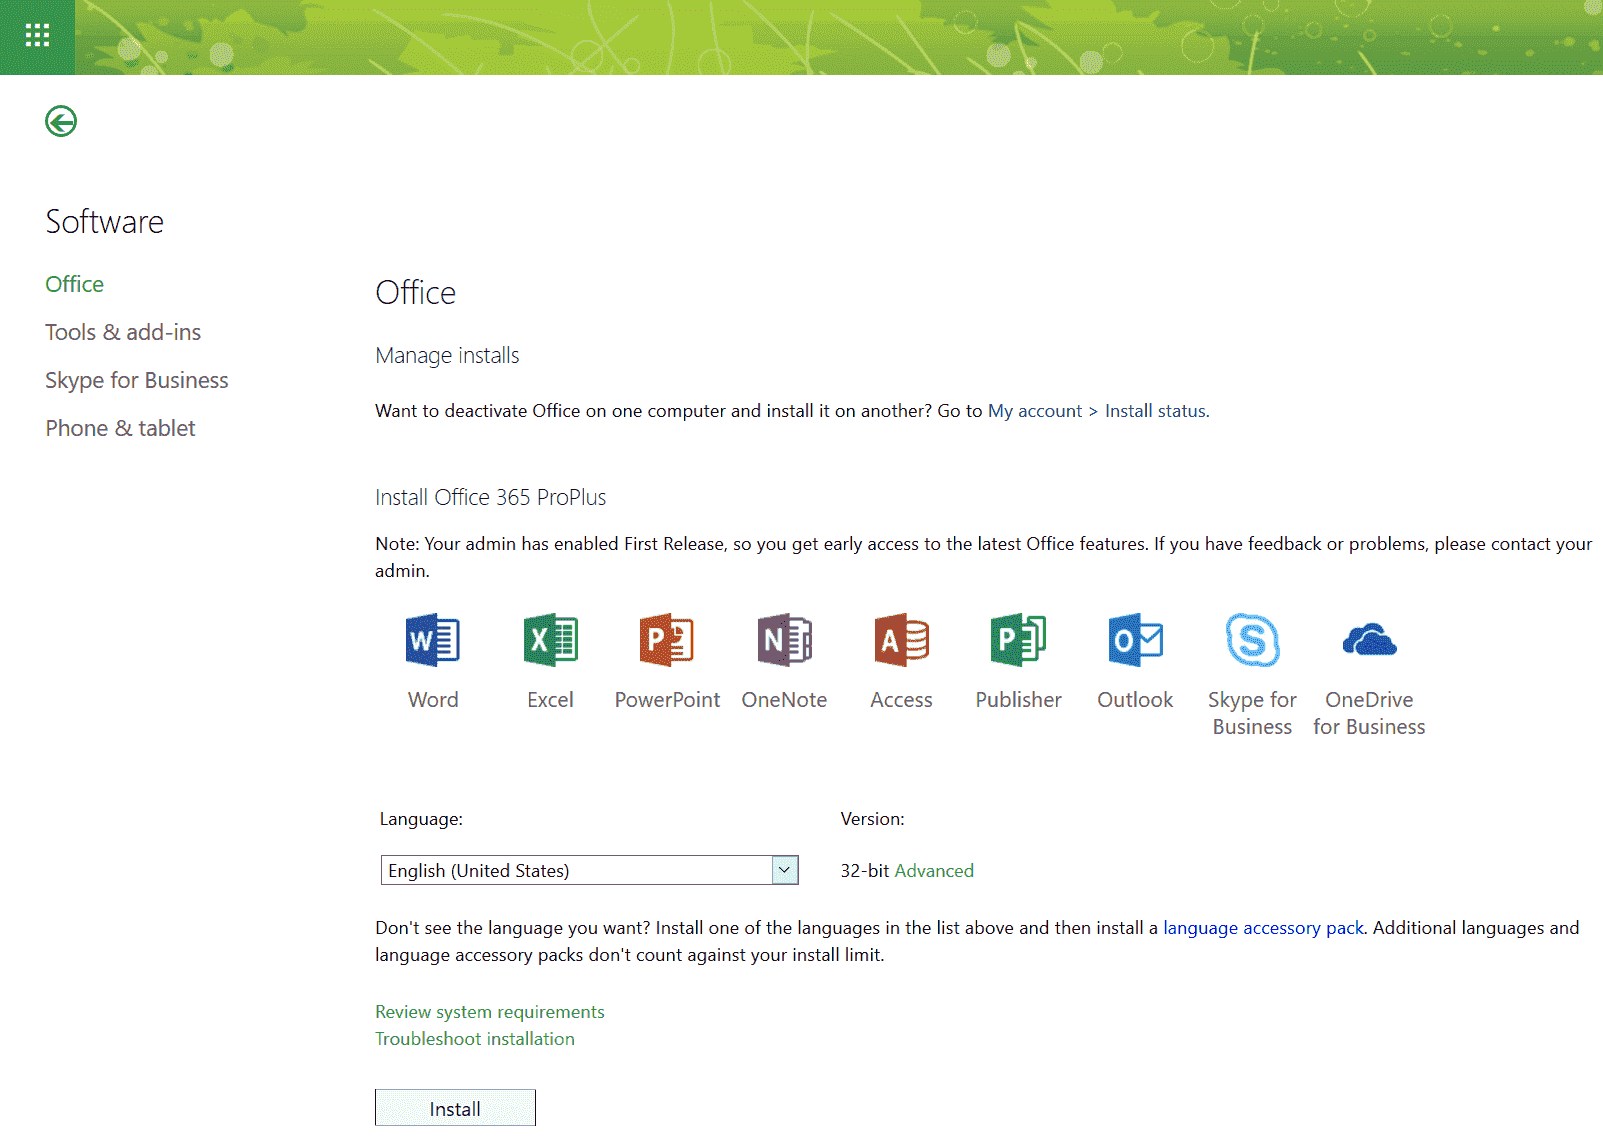Click the Install Office 365 ProPlus heading
Viewport: 1603px width, 1140px height.
[x=491, y=497]
